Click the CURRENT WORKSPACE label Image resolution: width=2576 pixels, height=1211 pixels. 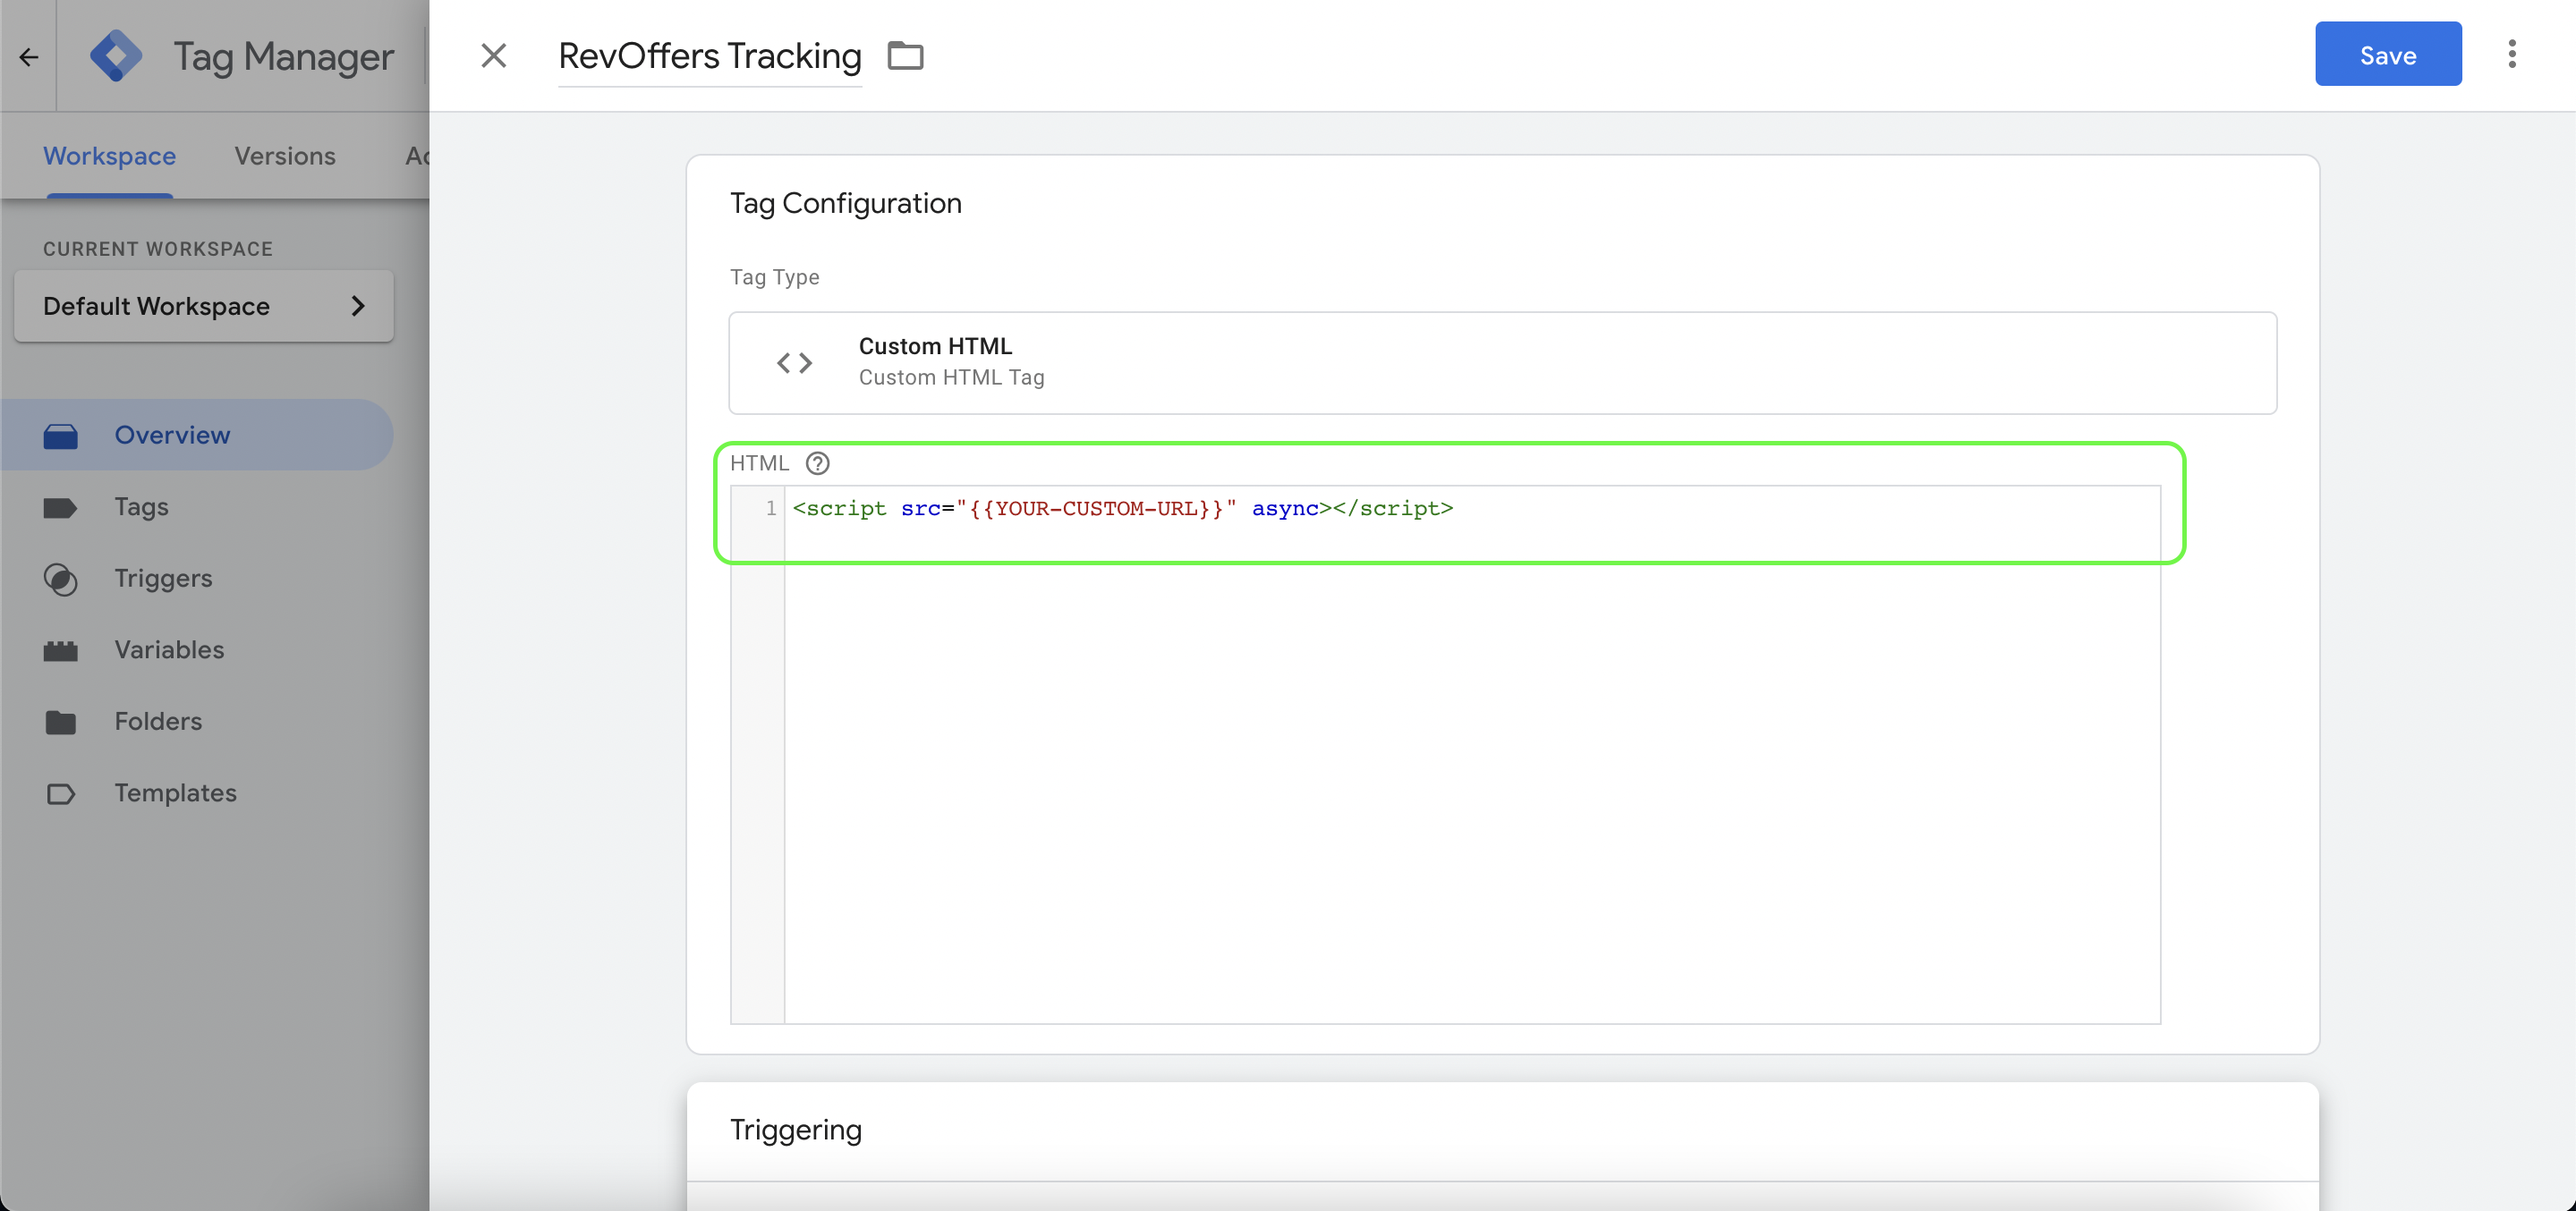coord(157,249)
